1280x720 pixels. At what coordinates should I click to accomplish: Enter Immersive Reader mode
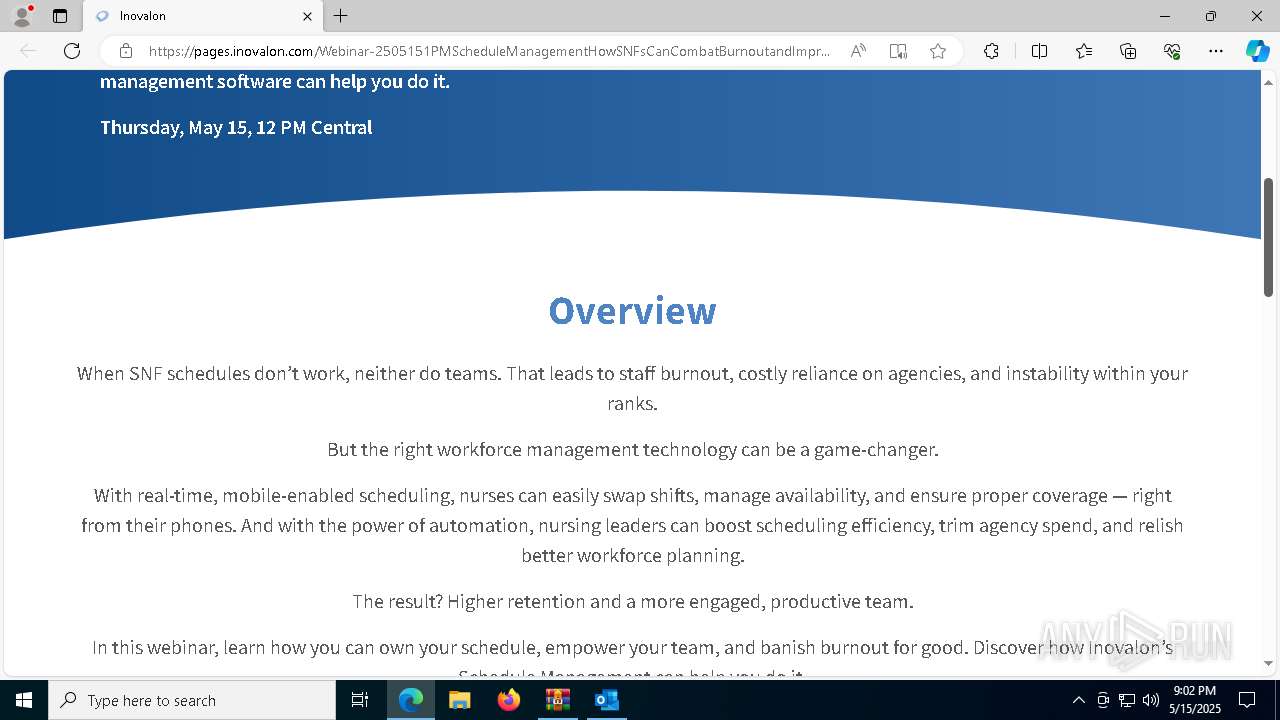(898, 51)
